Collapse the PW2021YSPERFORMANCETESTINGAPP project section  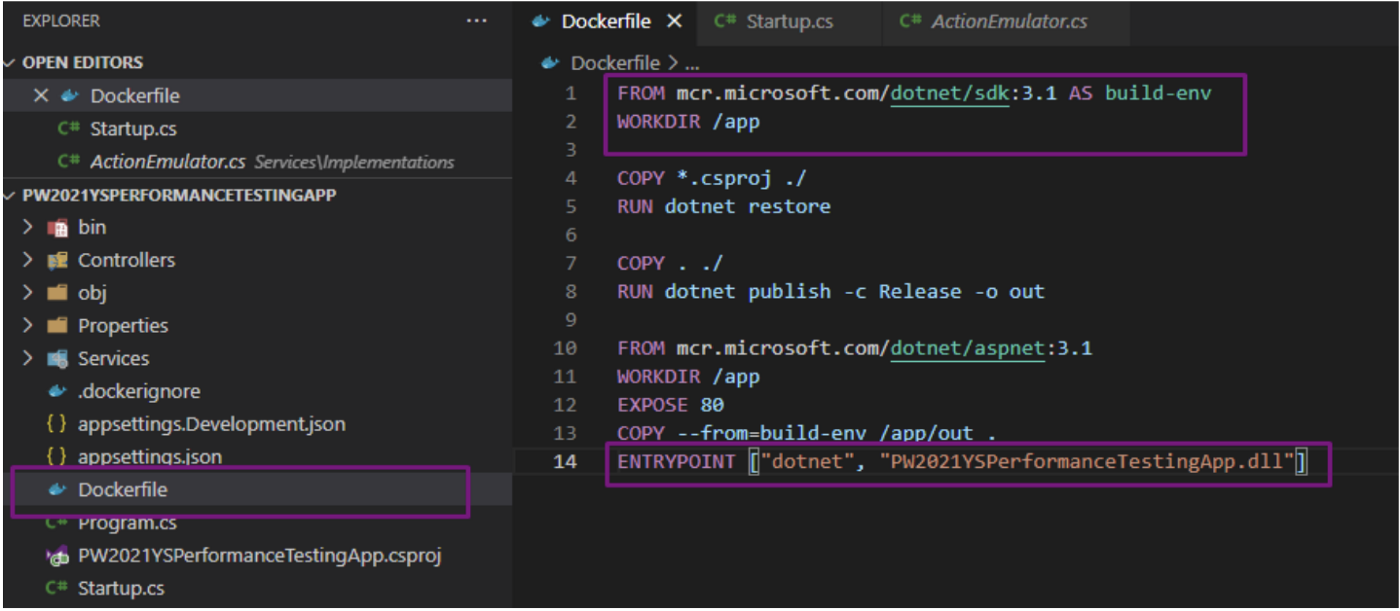pos(10,195)
